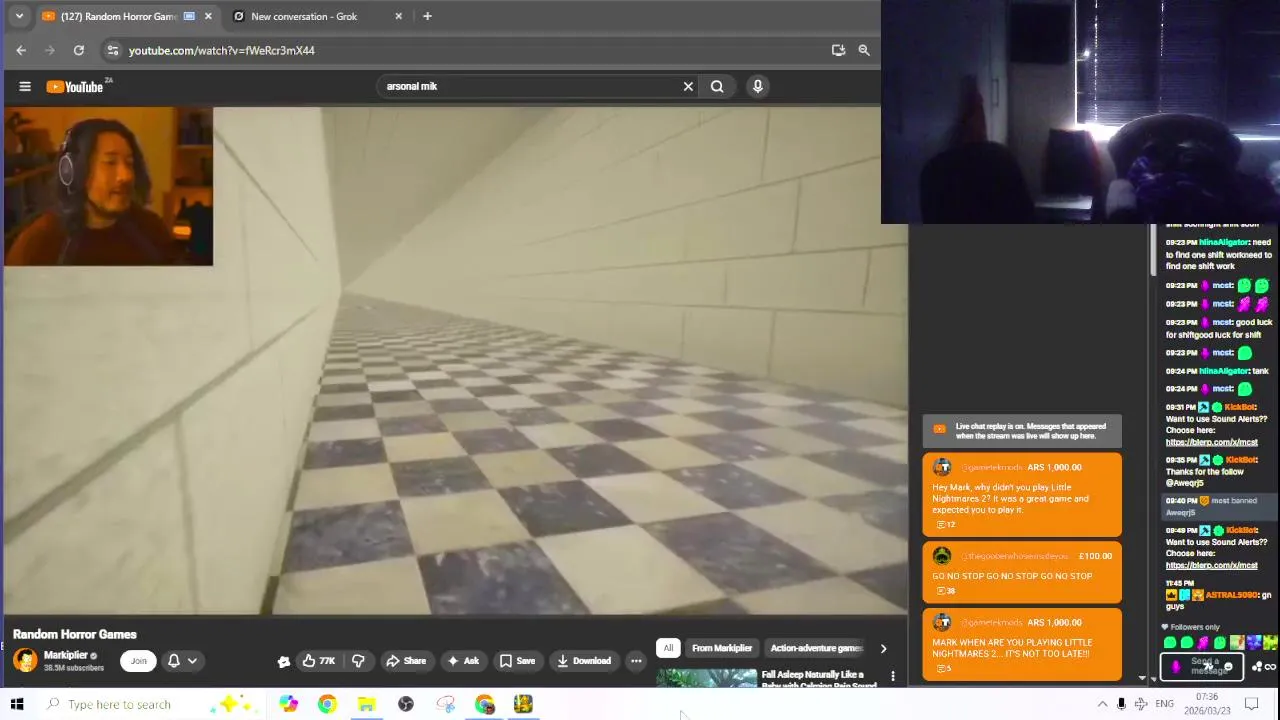
Task: Open the Windows notification center
Action: [1251, 704]
